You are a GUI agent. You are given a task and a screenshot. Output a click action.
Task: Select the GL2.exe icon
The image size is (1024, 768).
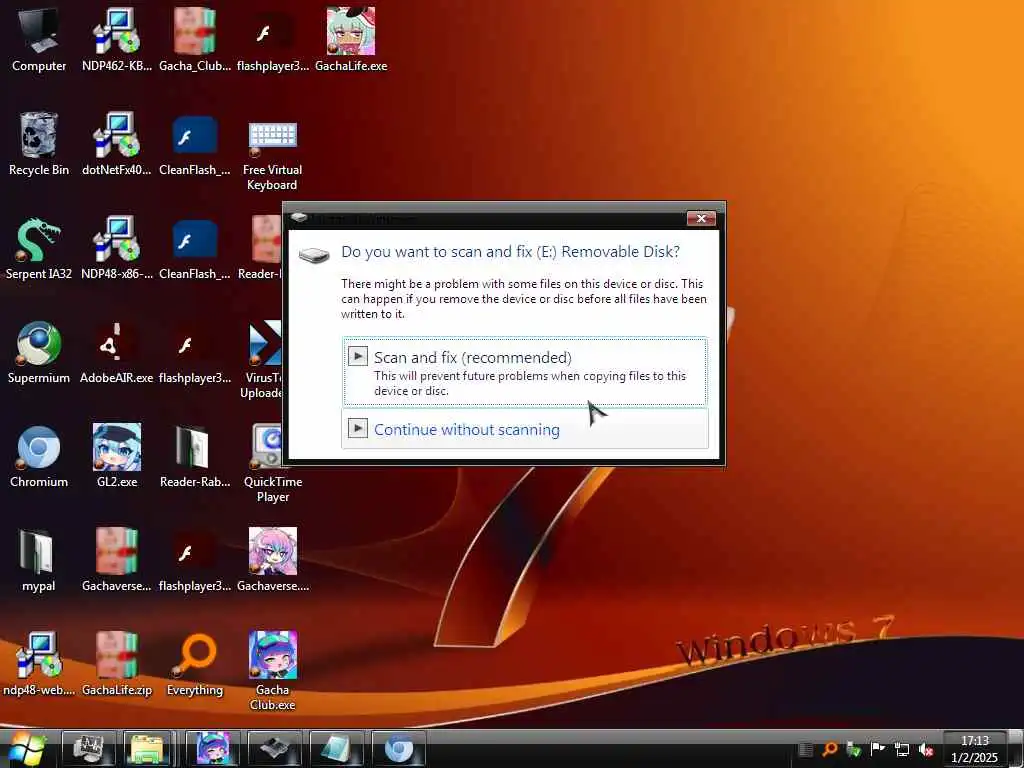[x=117, y=456]
